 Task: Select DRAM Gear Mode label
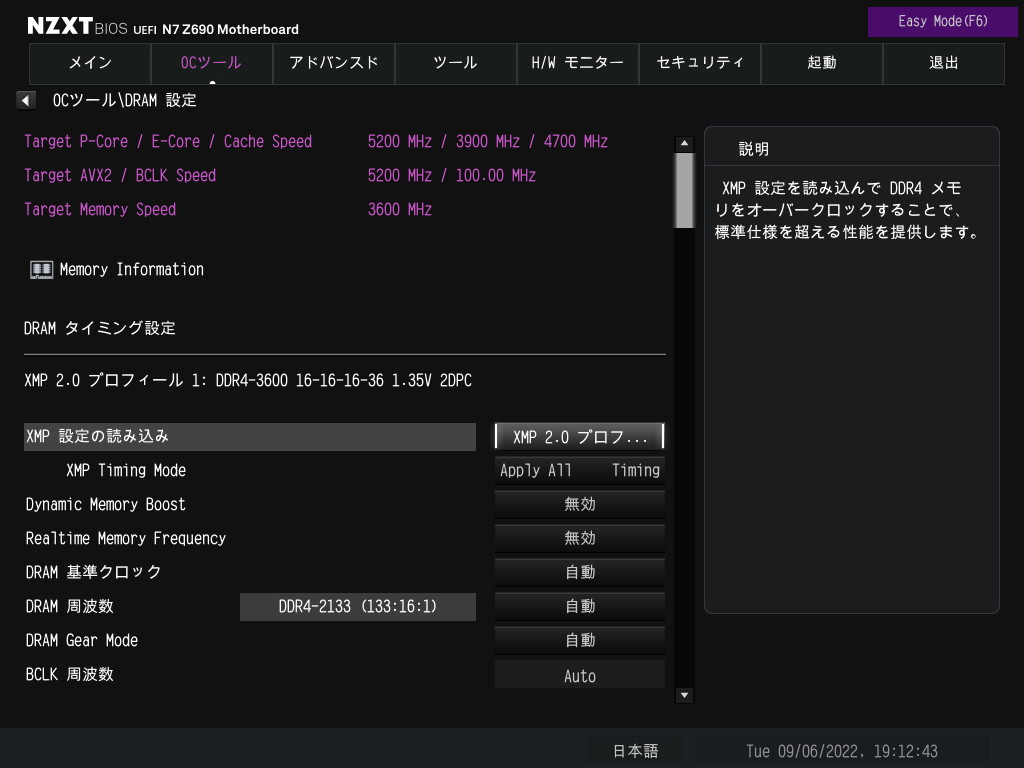pos(82,640)
